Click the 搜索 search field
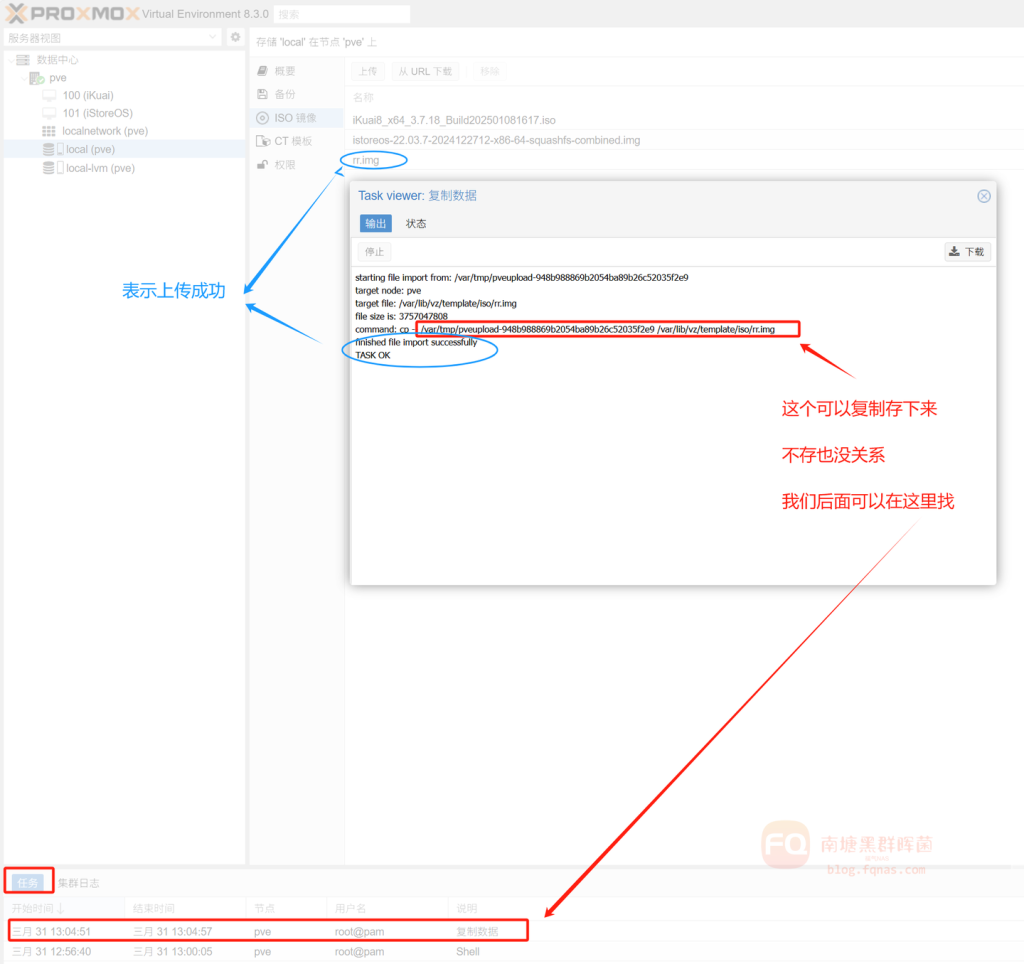Screen dimensions: 1024x964 [342, 14]
